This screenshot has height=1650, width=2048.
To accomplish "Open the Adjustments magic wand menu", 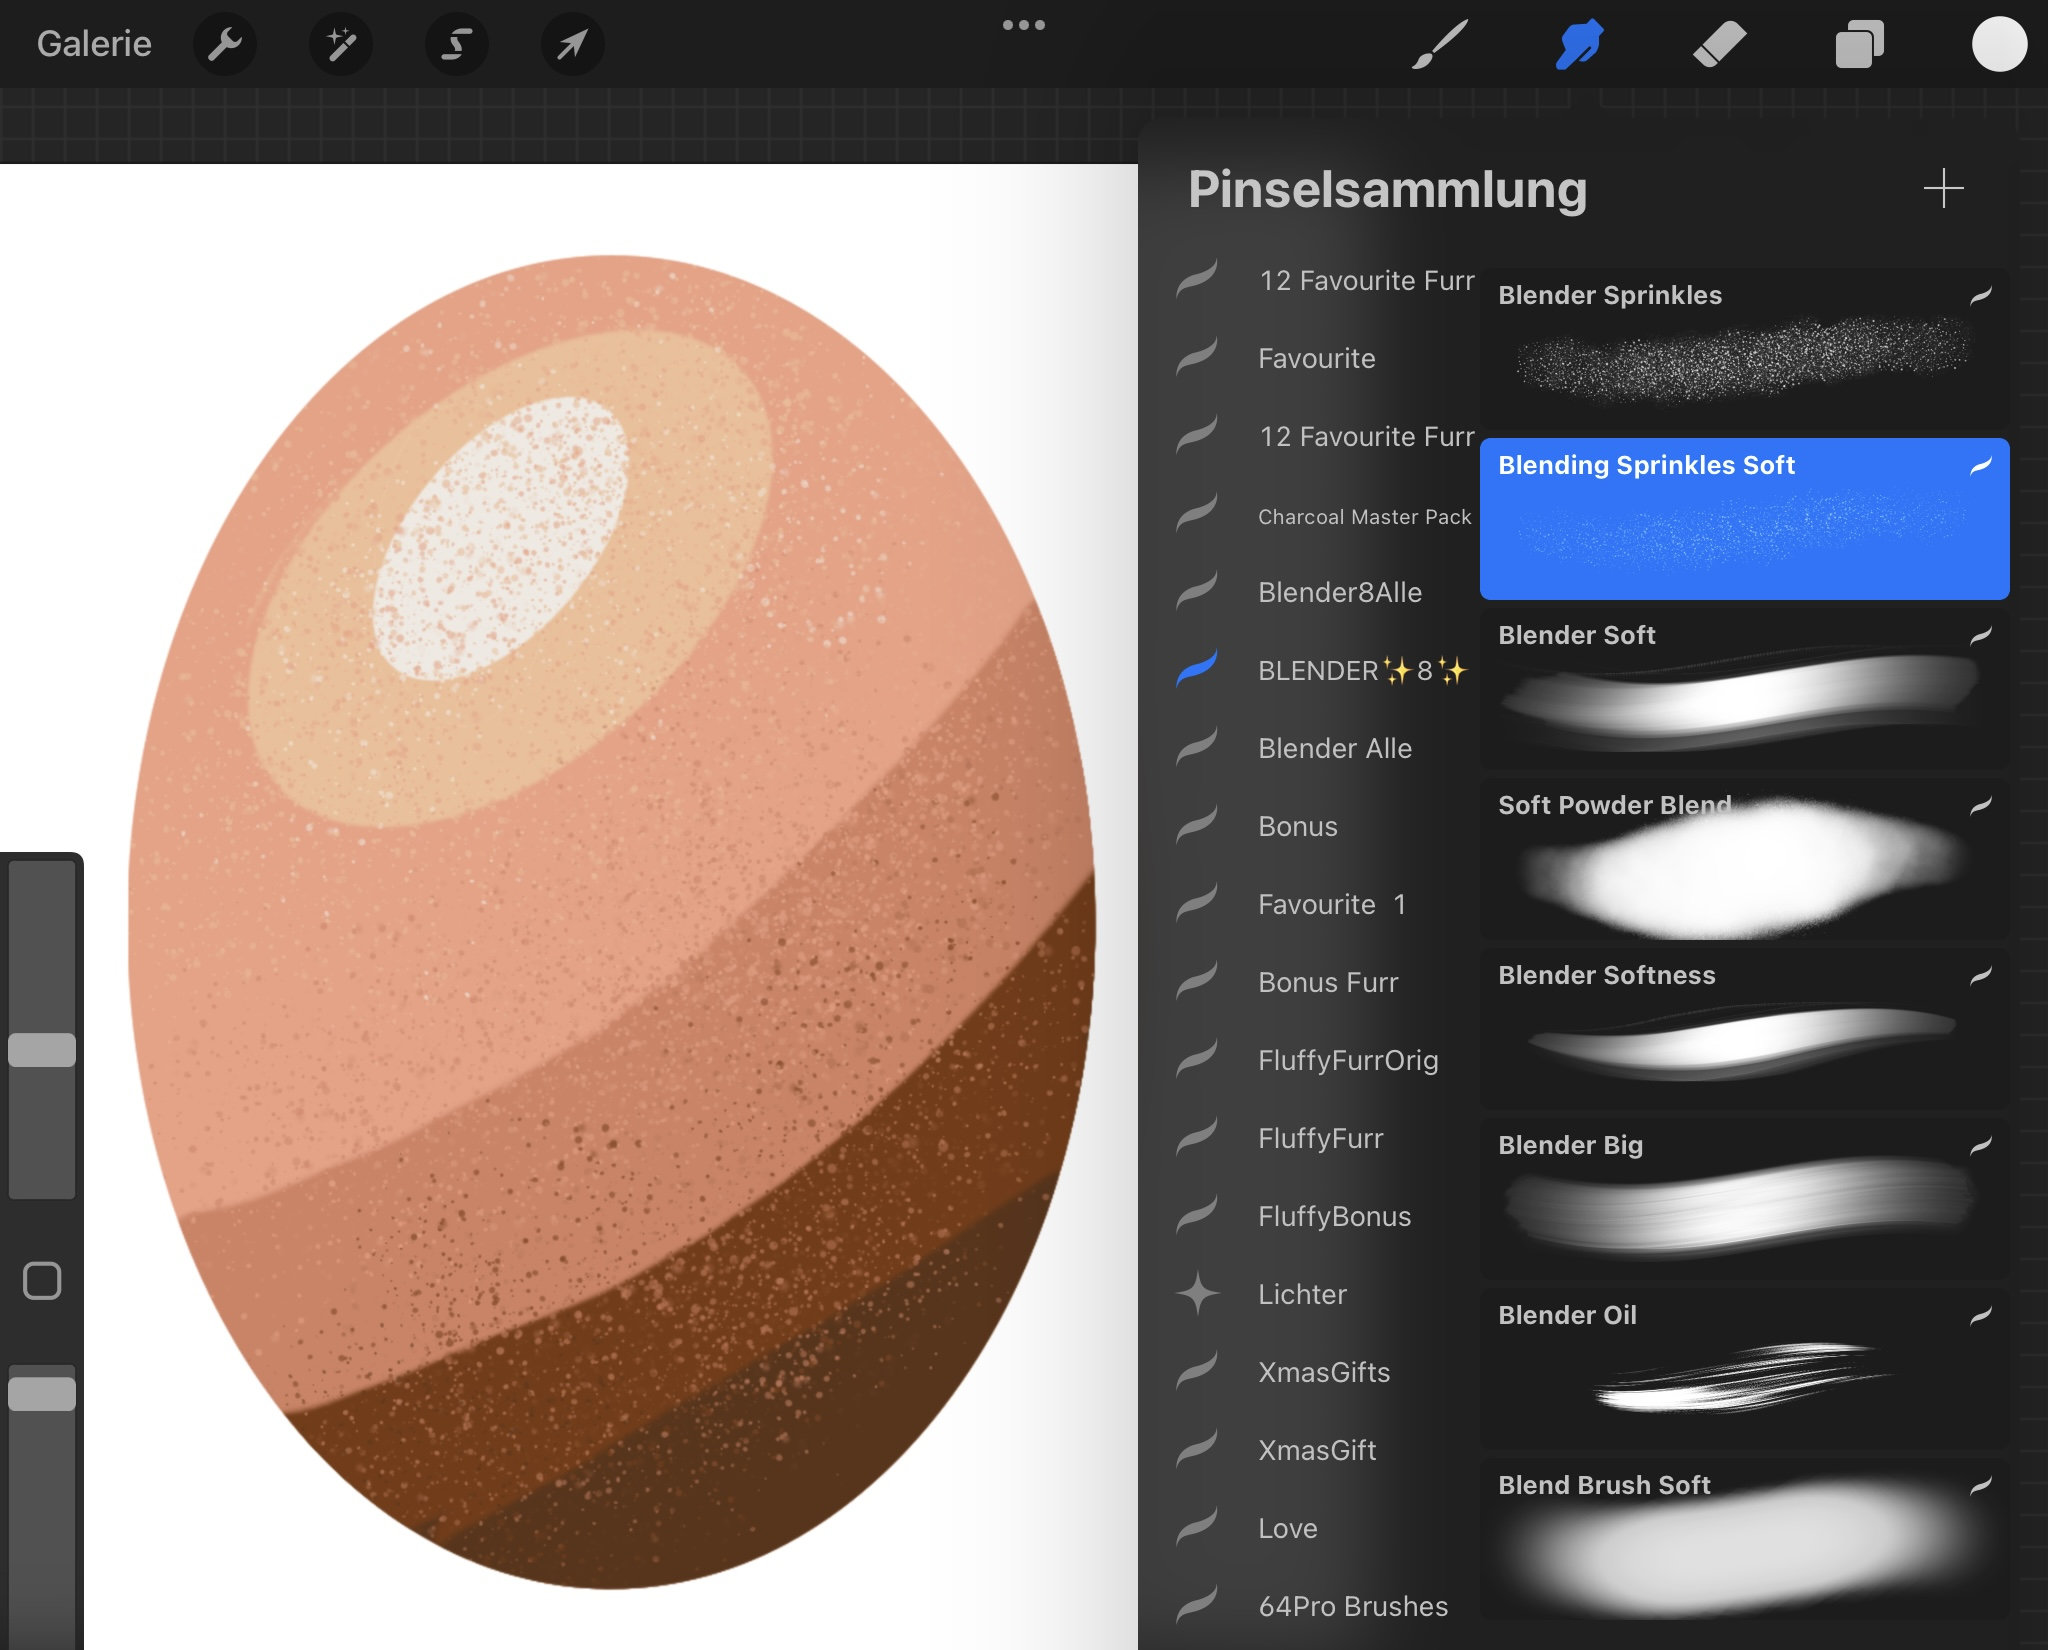I will [341, 44].
